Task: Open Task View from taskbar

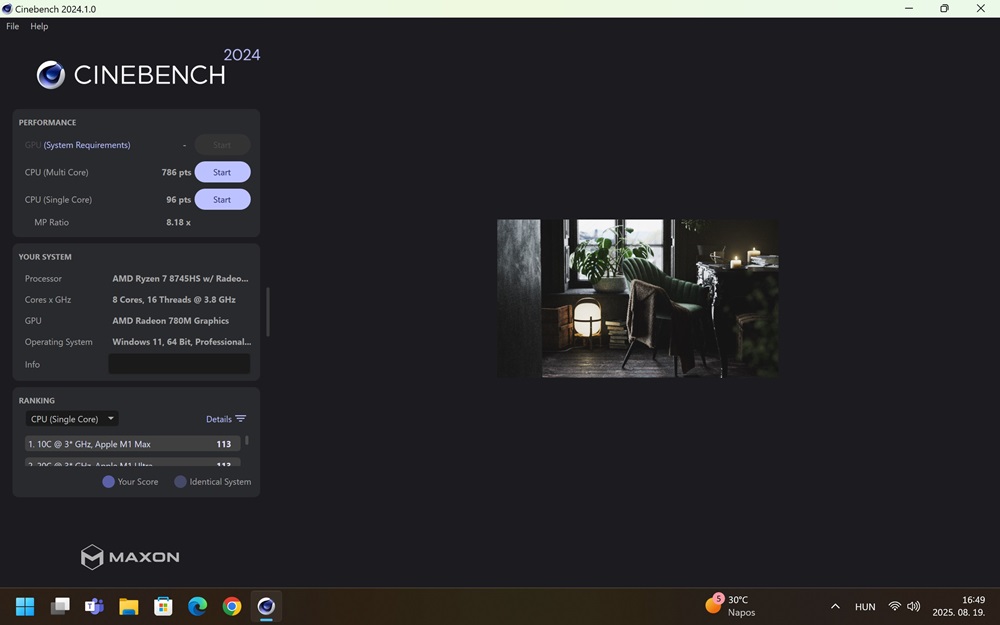Action: [x=60, y=606]
